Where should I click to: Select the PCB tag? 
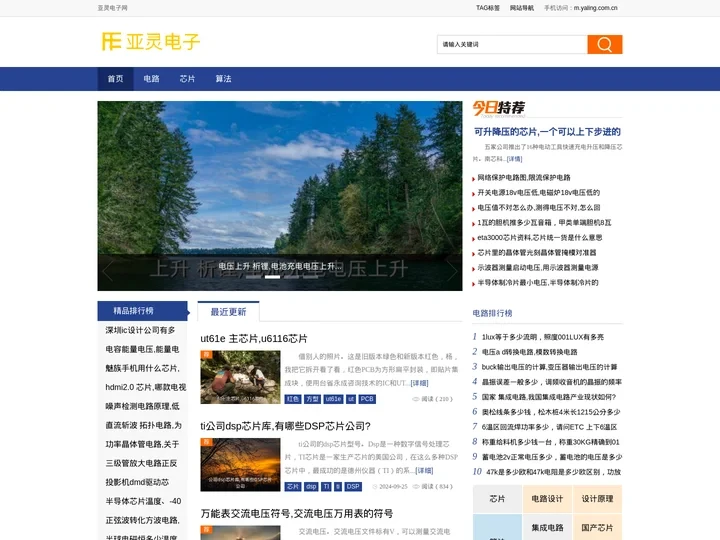point(367,399)
